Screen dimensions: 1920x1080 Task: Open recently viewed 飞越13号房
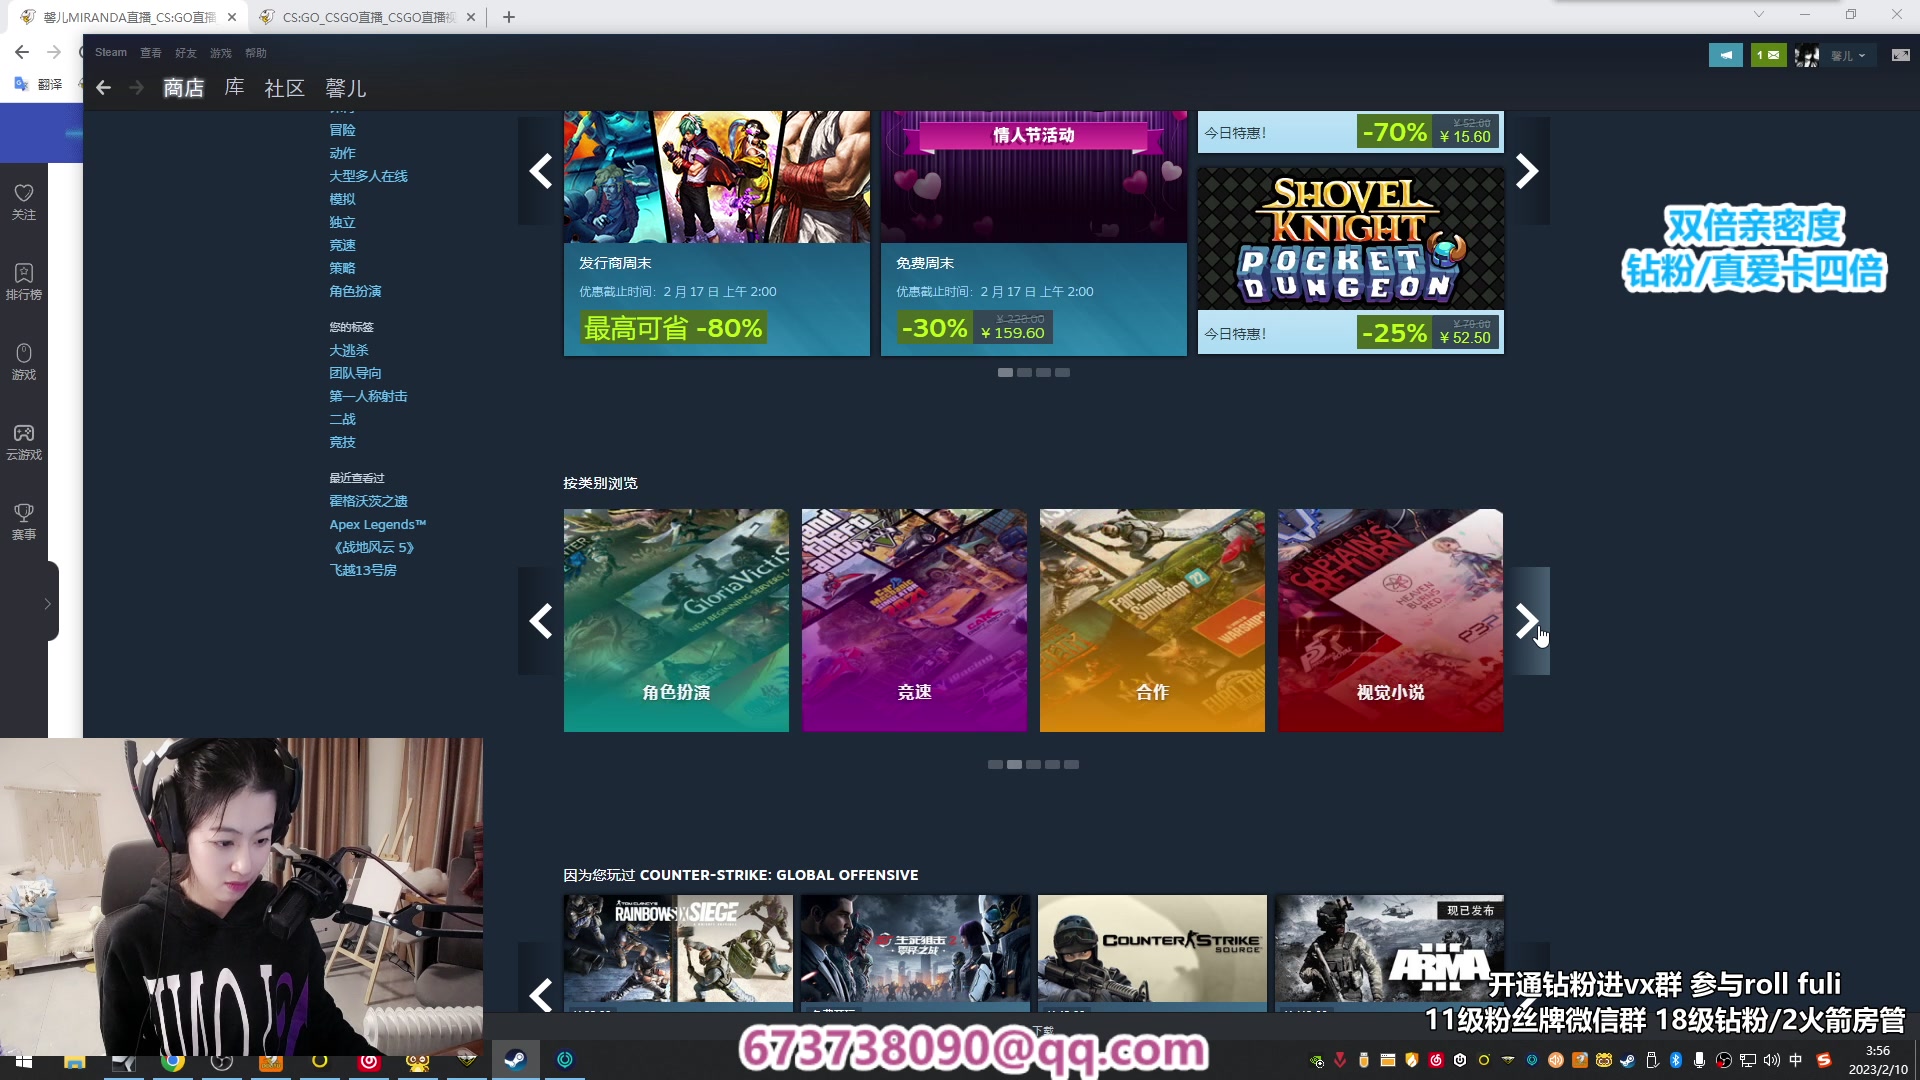pos(363,570)
